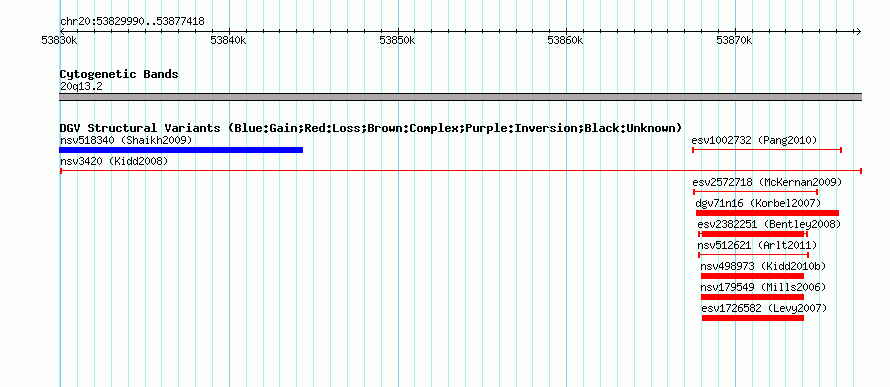Image resolution: width=890 pixels, height=387 pixels.
Task: Open the nsv3420 (Kidd2008) variant label
Action: point(114,161)
